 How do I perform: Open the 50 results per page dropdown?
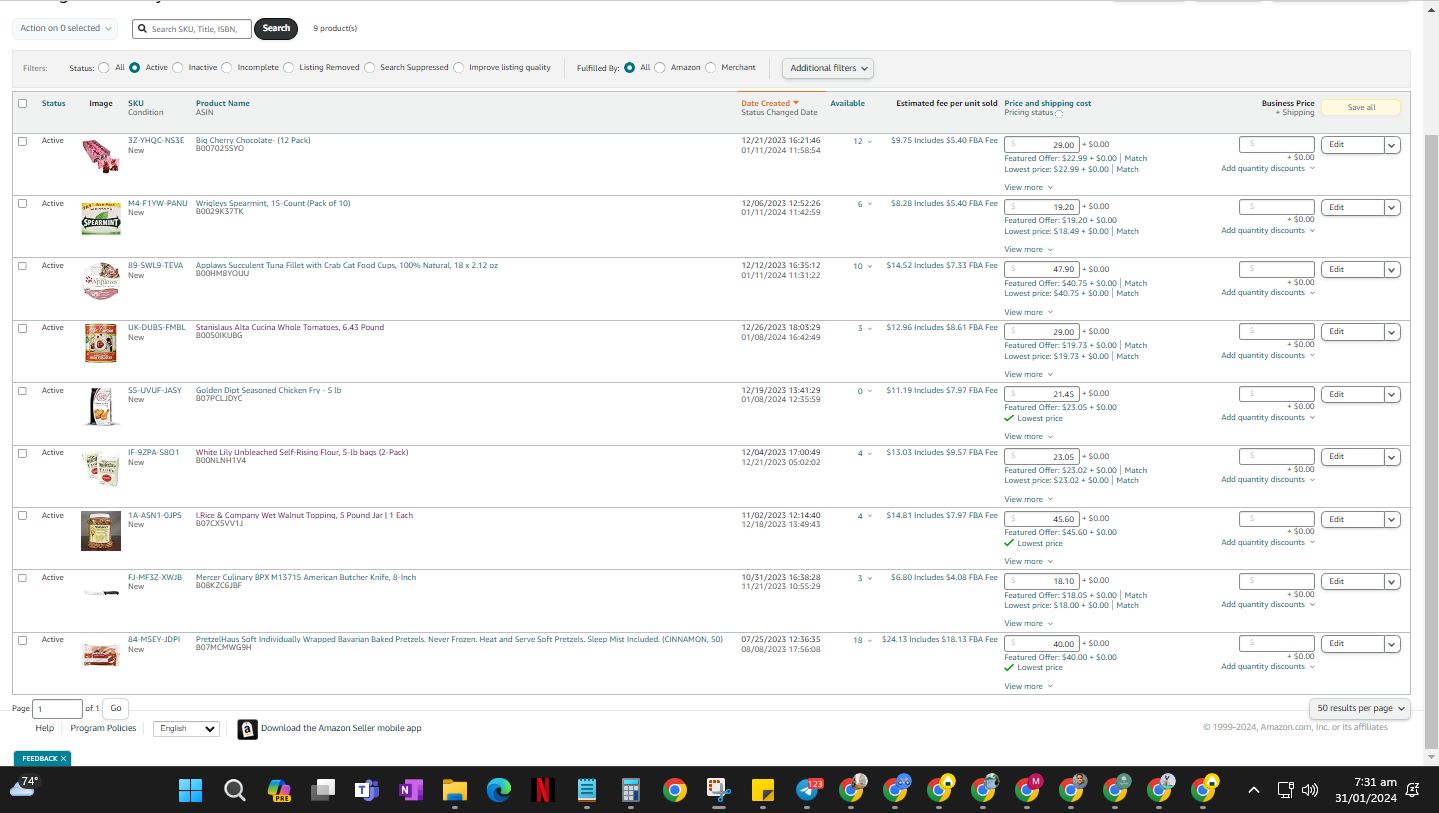tap(1360, 708)
